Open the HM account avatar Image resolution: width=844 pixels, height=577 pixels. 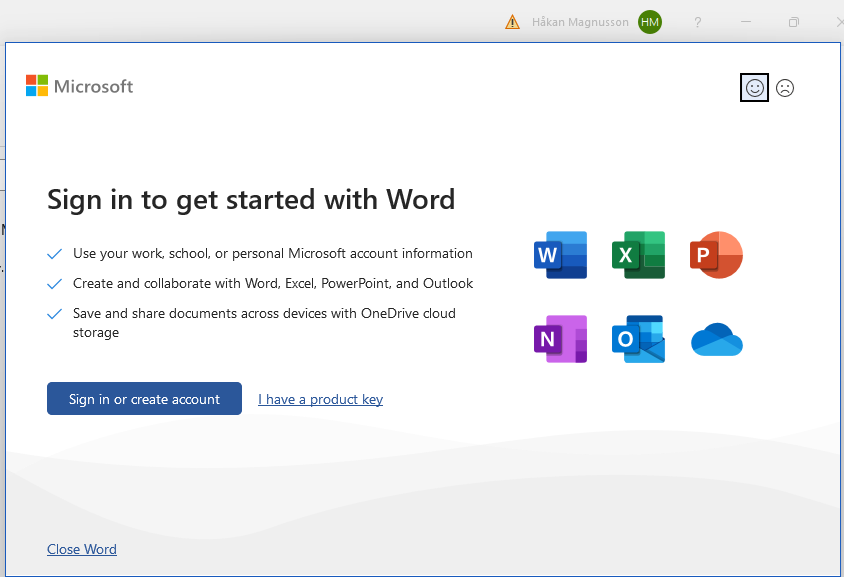pos(650,22)
